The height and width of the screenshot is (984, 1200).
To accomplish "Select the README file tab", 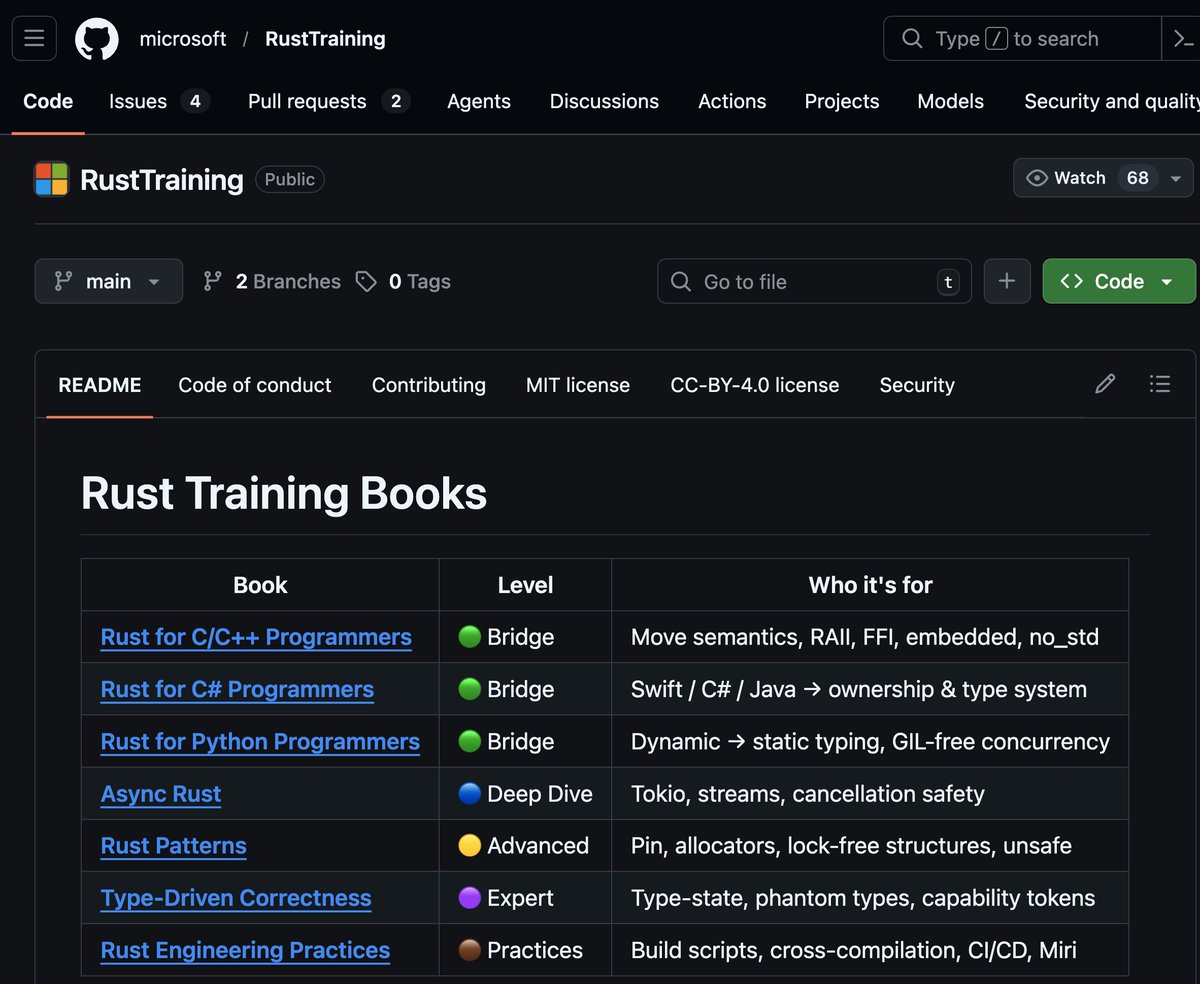I will (x=100, y=385).
